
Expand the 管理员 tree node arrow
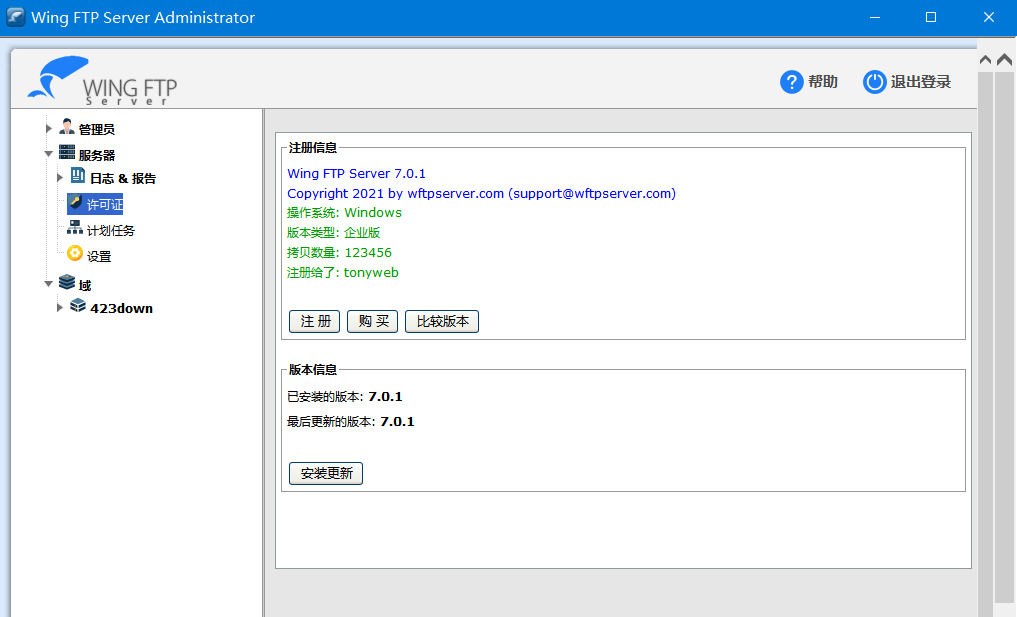point(48,128)
